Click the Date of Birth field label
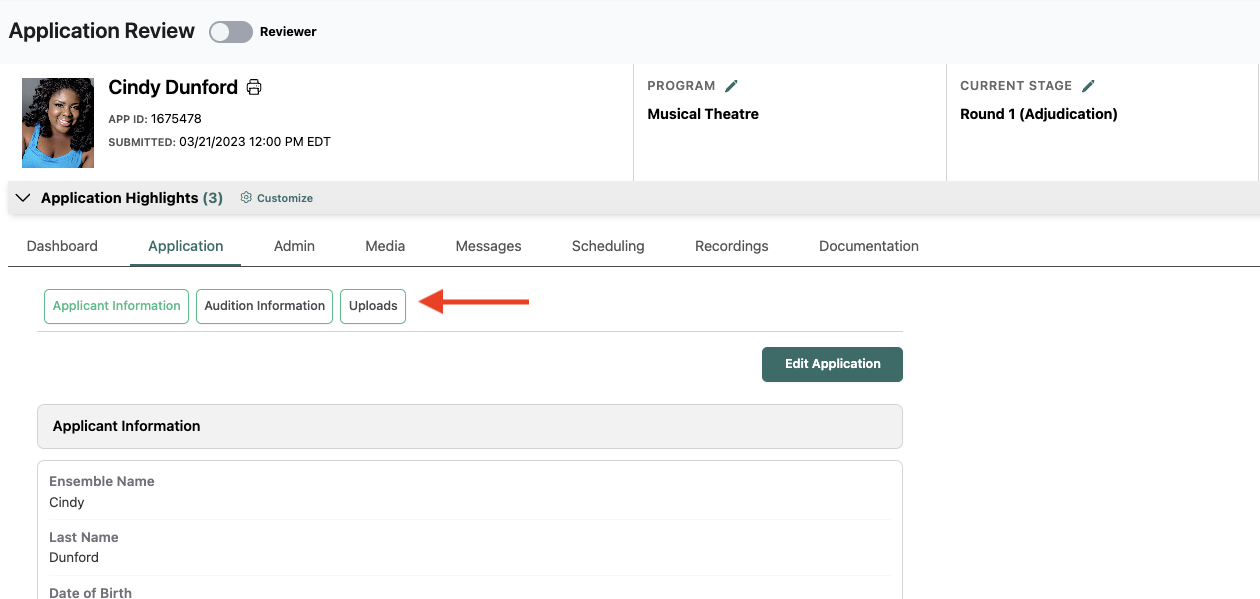 point(90,592)
